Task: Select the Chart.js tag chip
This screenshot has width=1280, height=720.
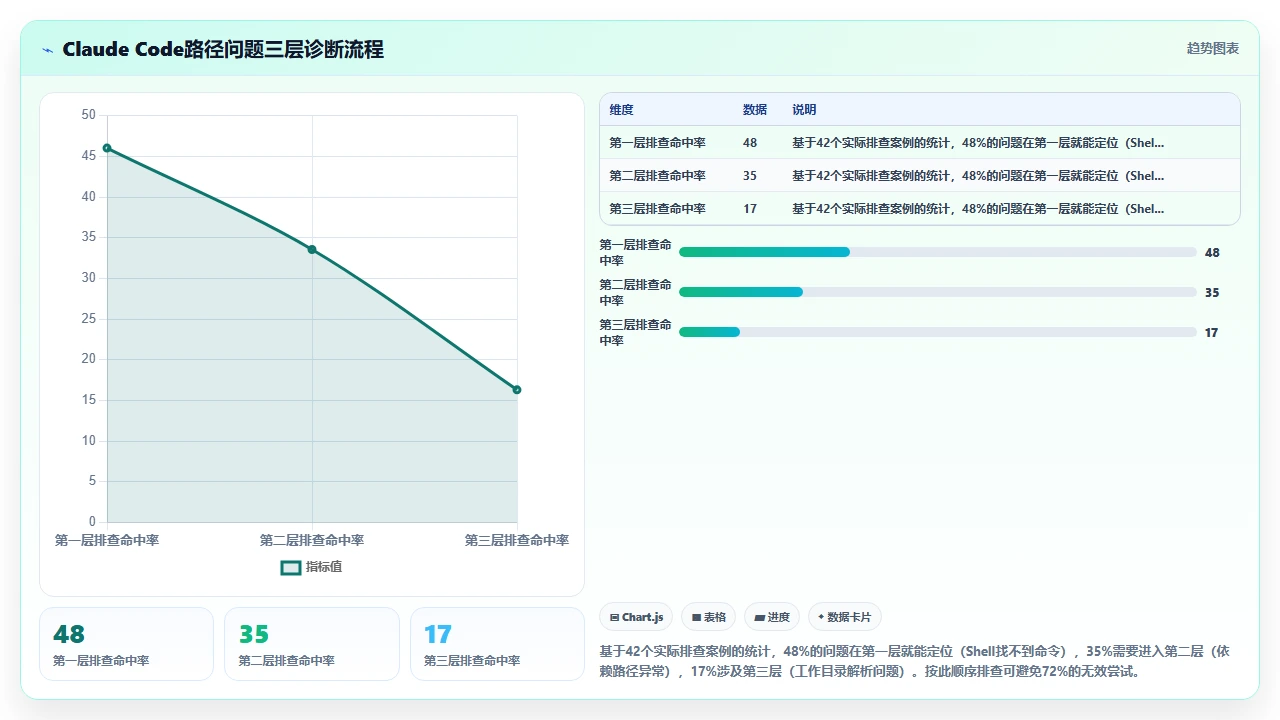Action: 636,617
